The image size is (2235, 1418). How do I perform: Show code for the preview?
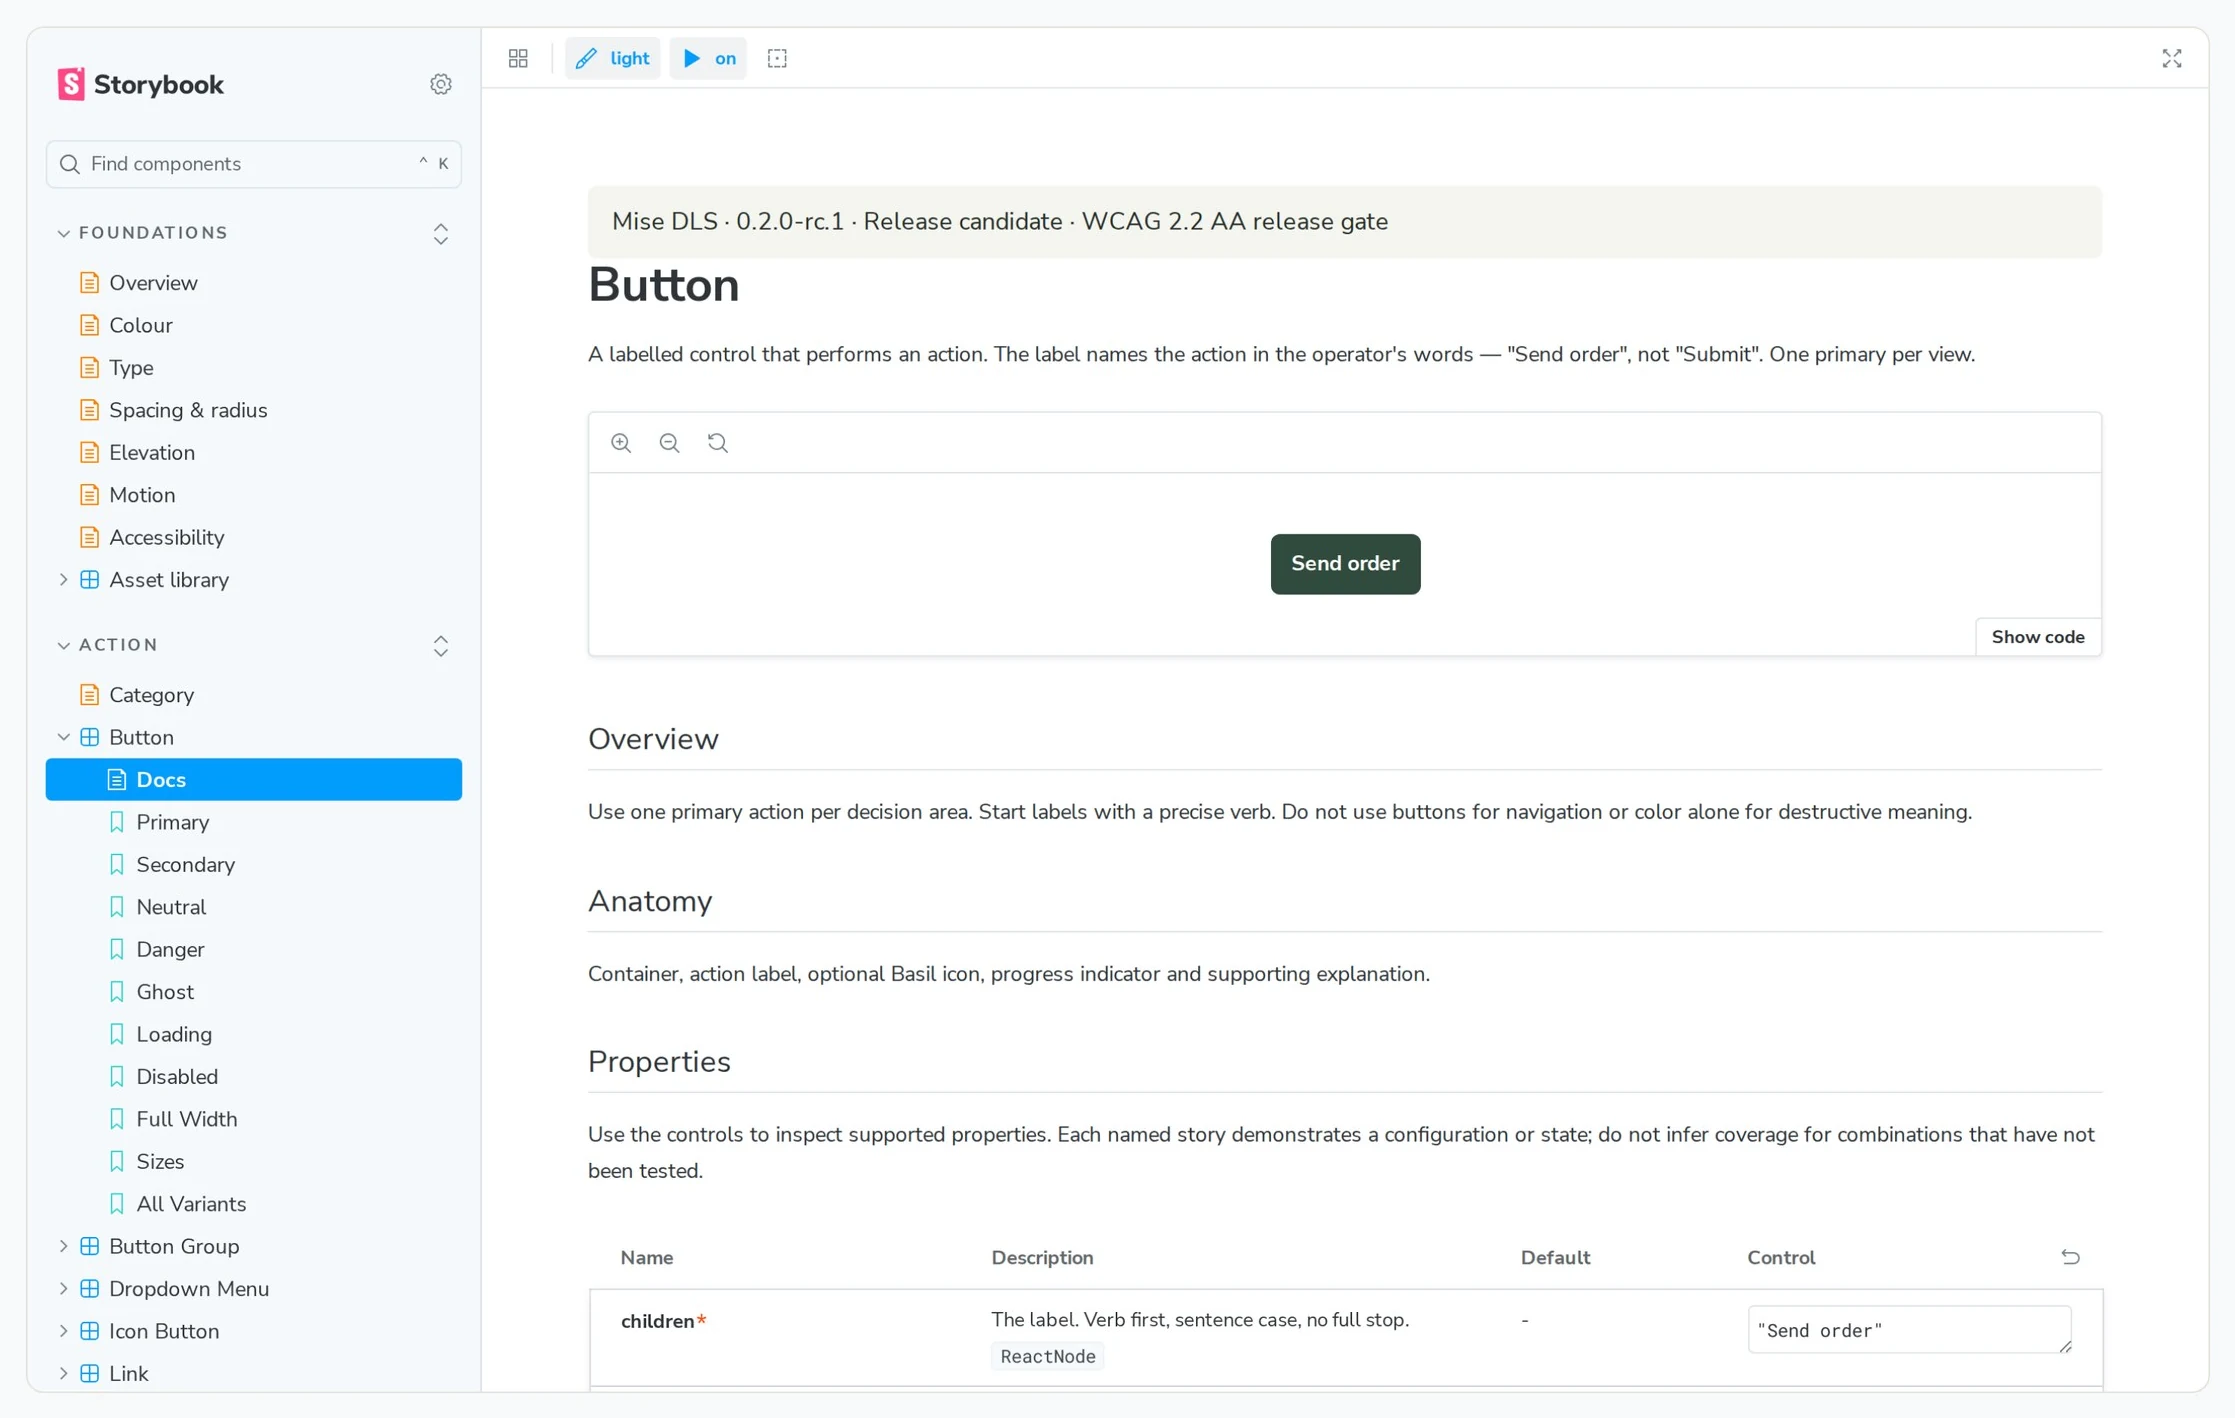(2038, 637)
